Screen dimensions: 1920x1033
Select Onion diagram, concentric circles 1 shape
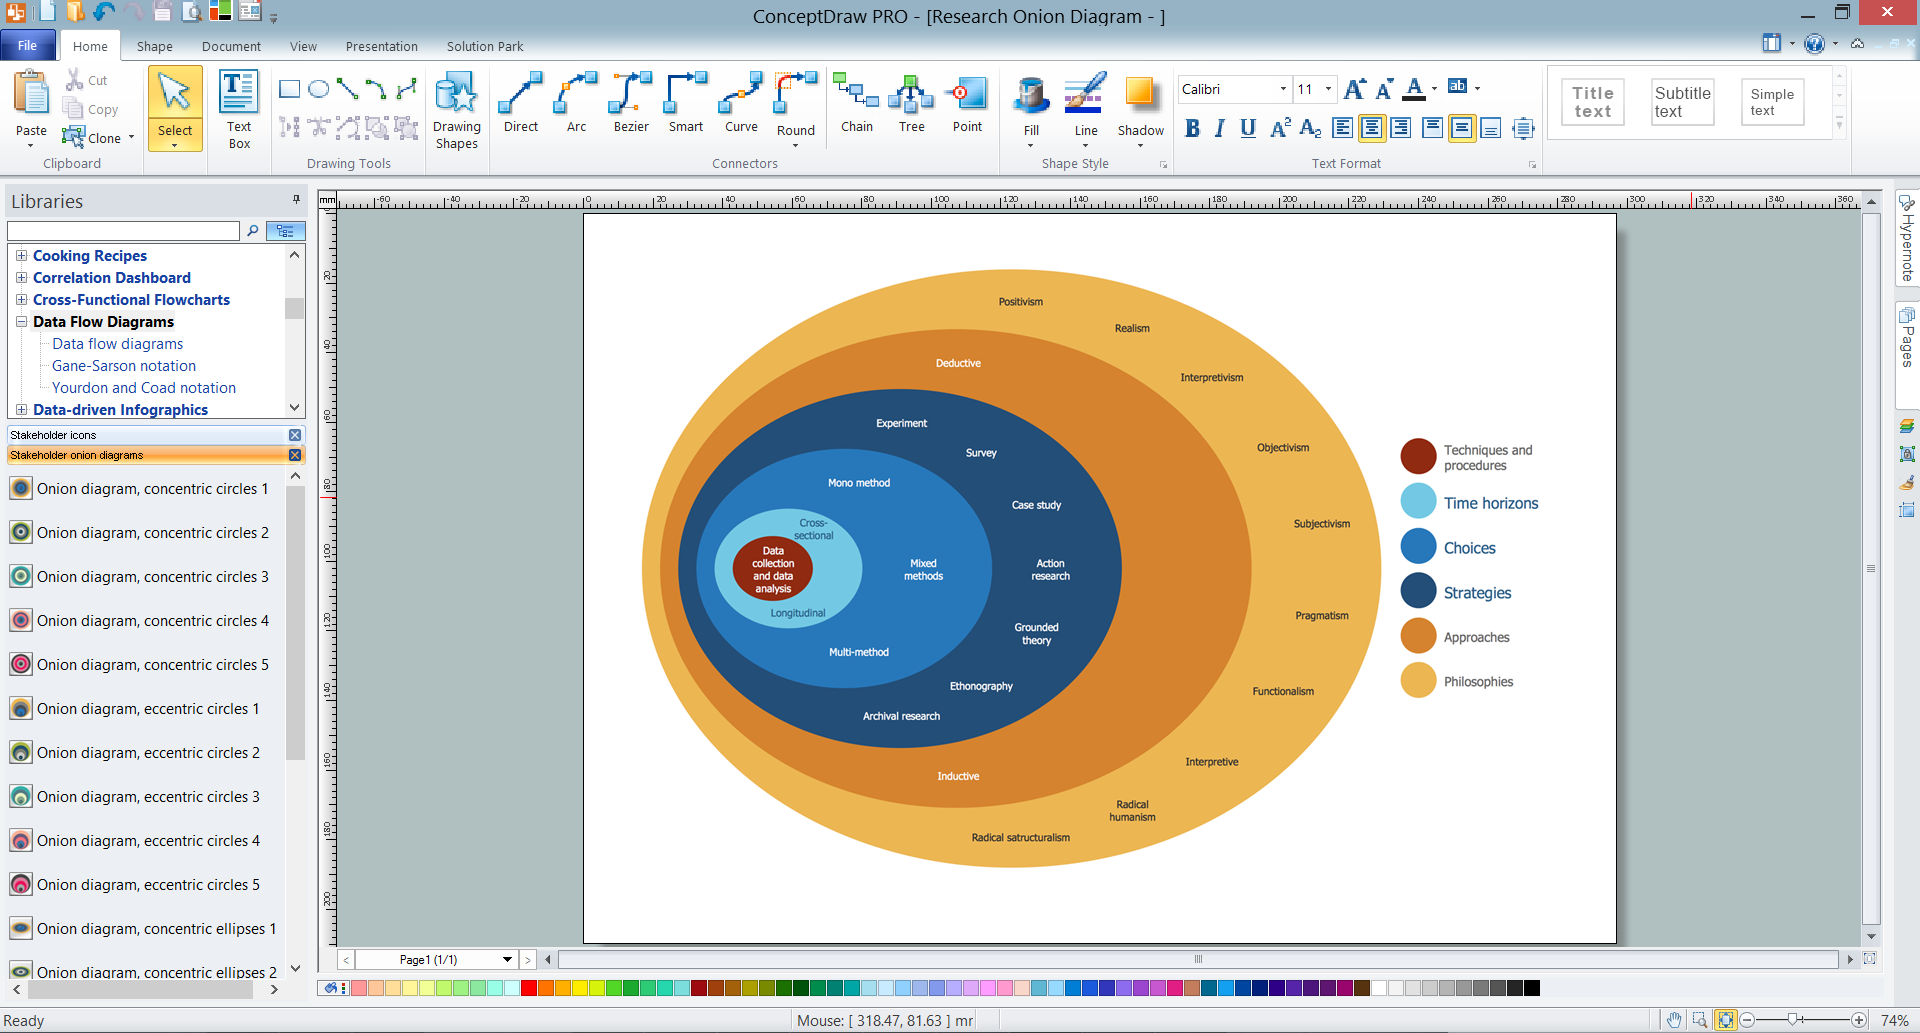pos(140,489)
